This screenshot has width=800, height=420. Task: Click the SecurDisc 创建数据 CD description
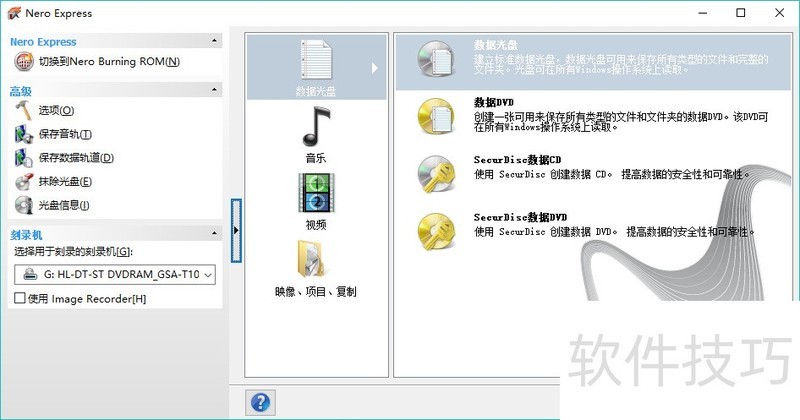click(x=612, y=175)
